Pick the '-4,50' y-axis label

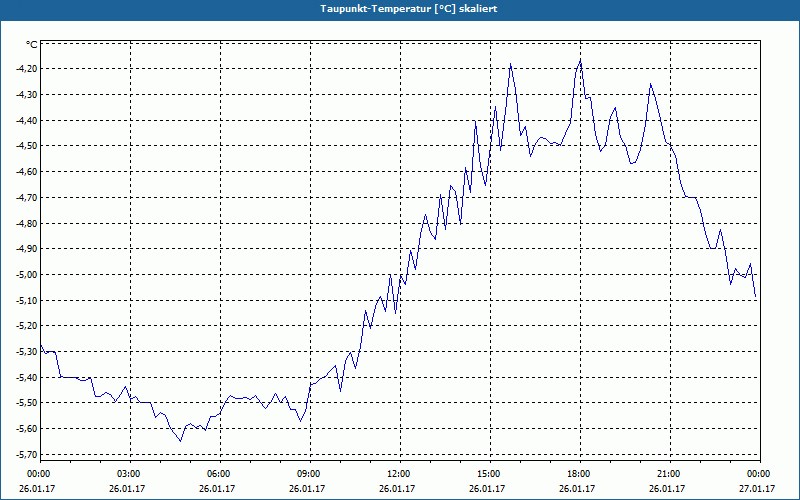pyautogui.click(x=28, y=146)
